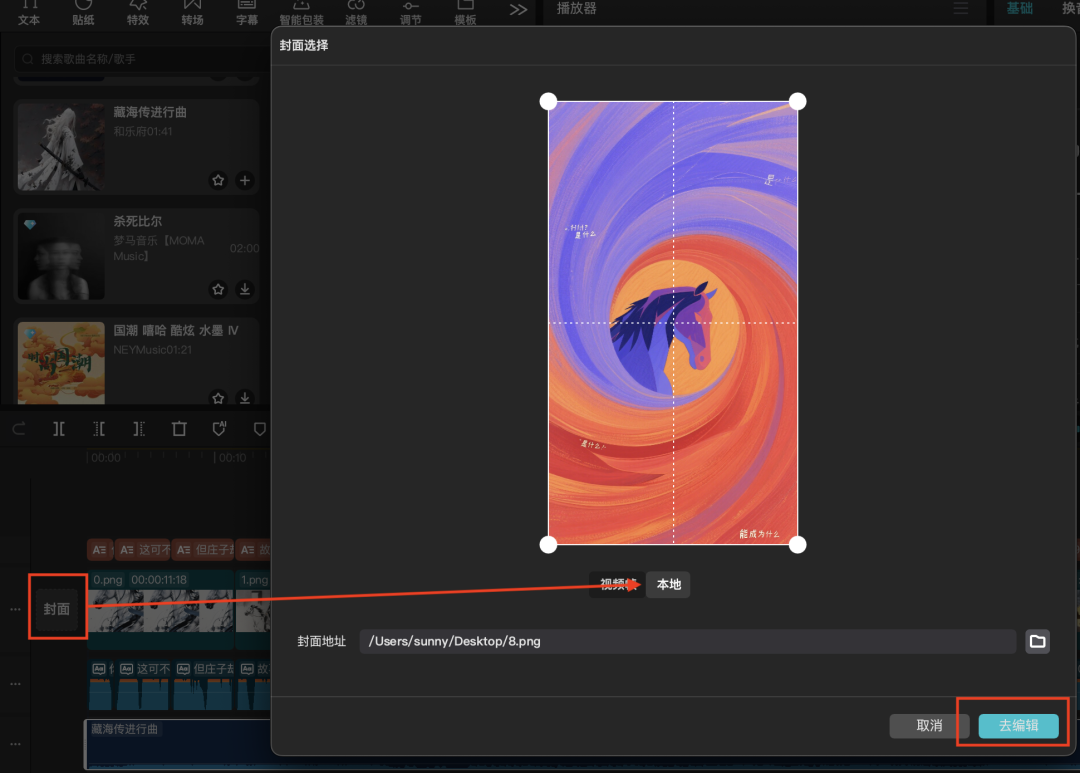Viewport: 1080px width, 773px height.
Task: Expand more tools with the >> arrow
Action: (518, 10)
